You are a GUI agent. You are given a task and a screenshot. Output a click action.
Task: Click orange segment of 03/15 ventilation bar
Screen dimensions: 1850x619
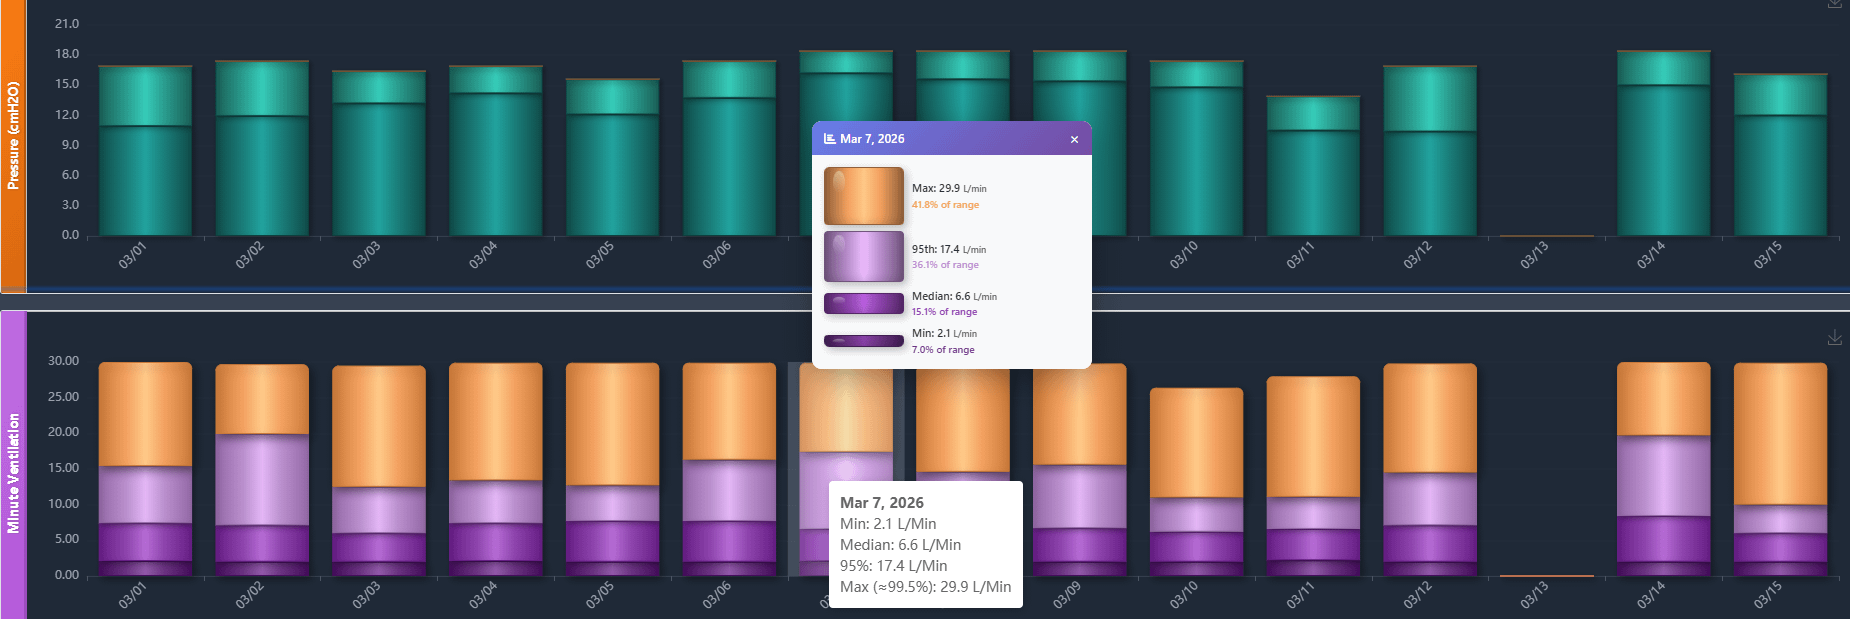pos(1780,433)
